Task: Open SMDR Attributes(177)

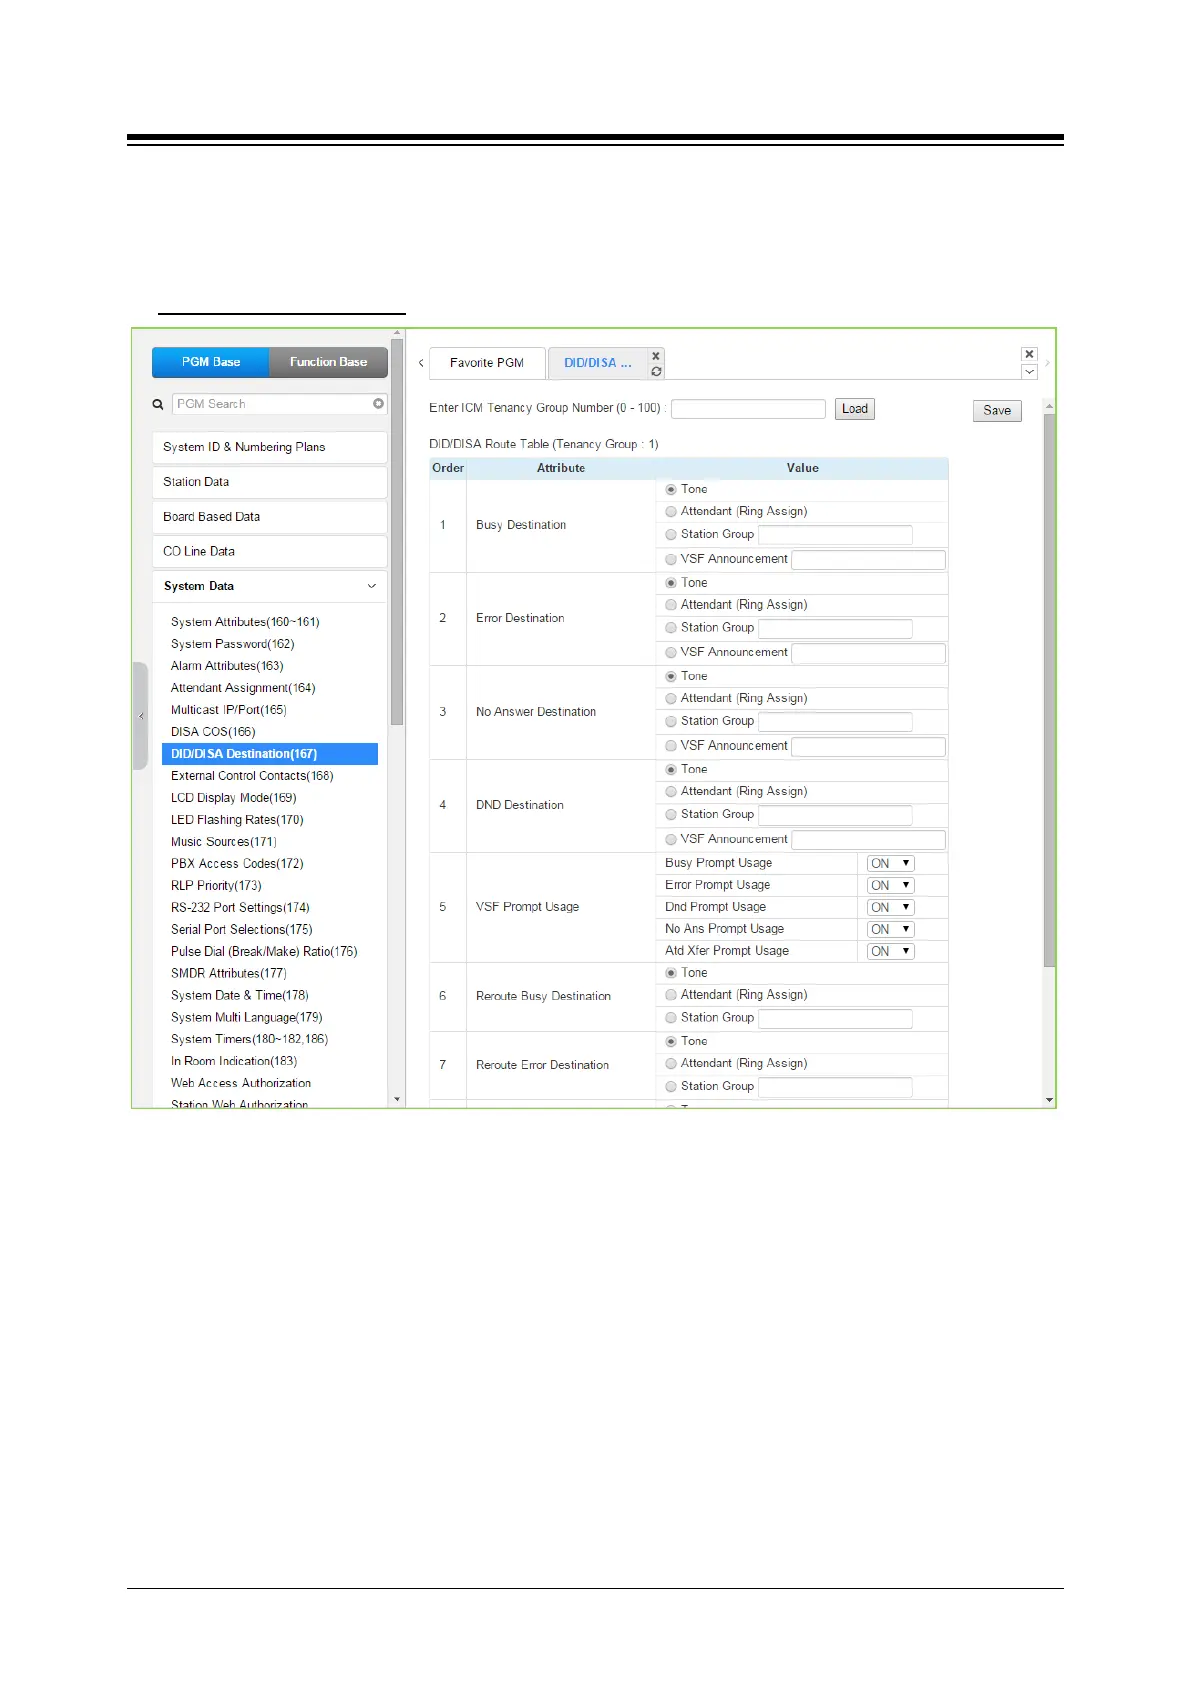Action: pyautogui.click(x=229, y=974)
